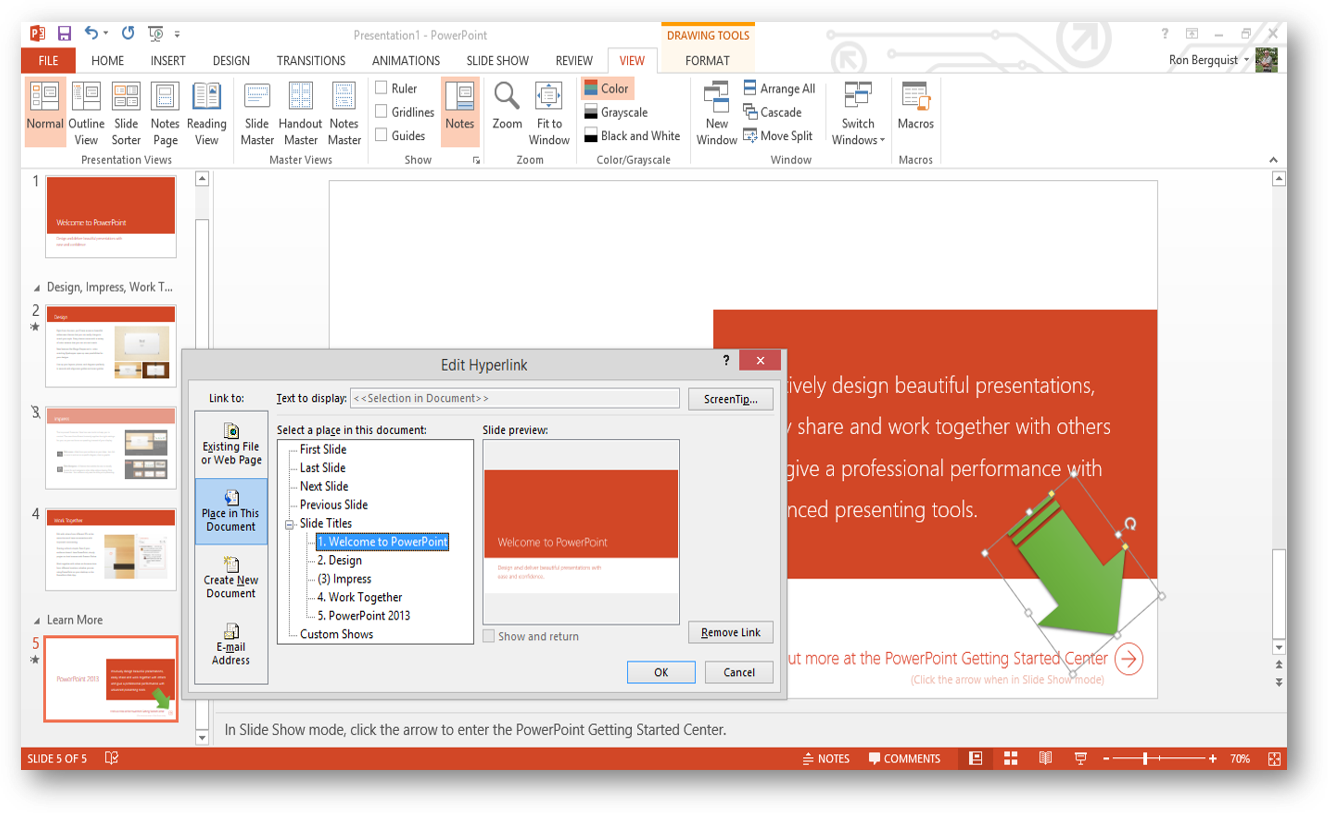Screen dimensions: 1328x813
Task: Click the Slide Sorter view icon
Action: pyautogui.click(x=126, y=98)
